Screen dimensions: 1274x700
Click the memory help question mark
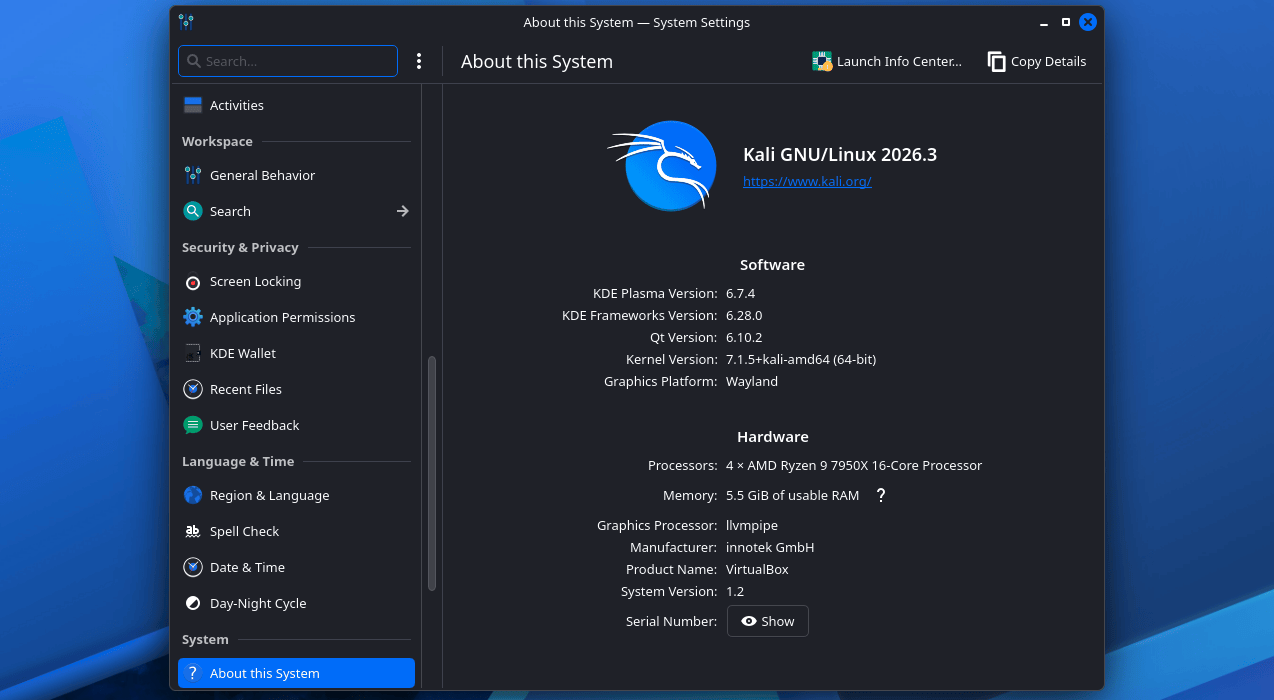pyautogui.click(x=881, y=495)
